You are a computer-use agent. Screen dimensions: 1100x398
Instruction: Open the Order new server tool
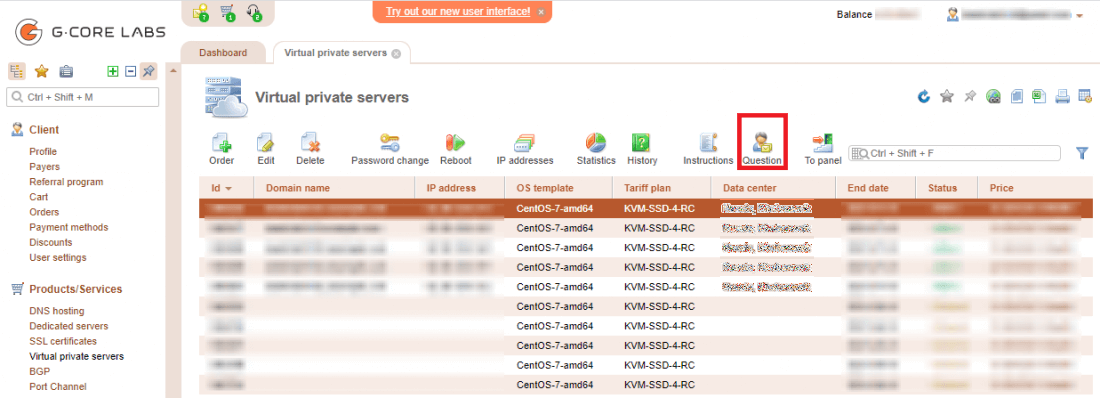coord(222,150)
